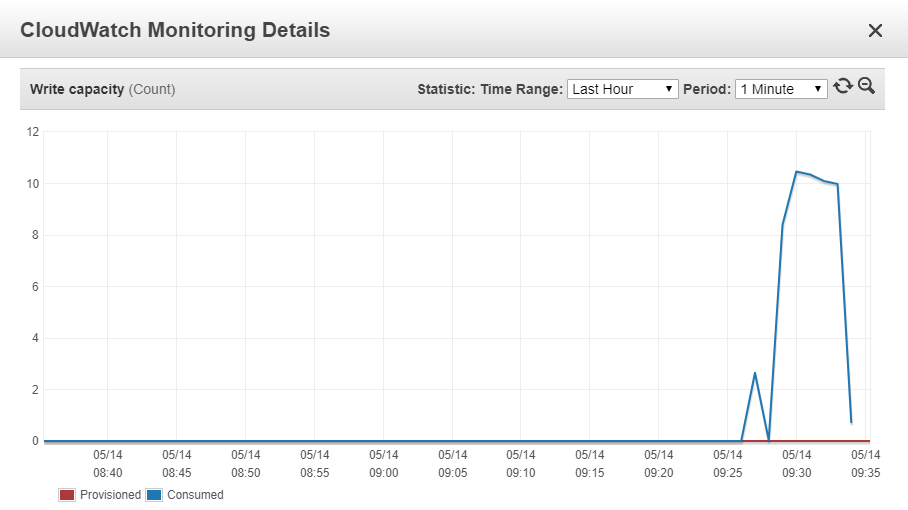Click the CloudWatch Monitoring Details title
908x510 pixels.
click(x=175, y=30)
